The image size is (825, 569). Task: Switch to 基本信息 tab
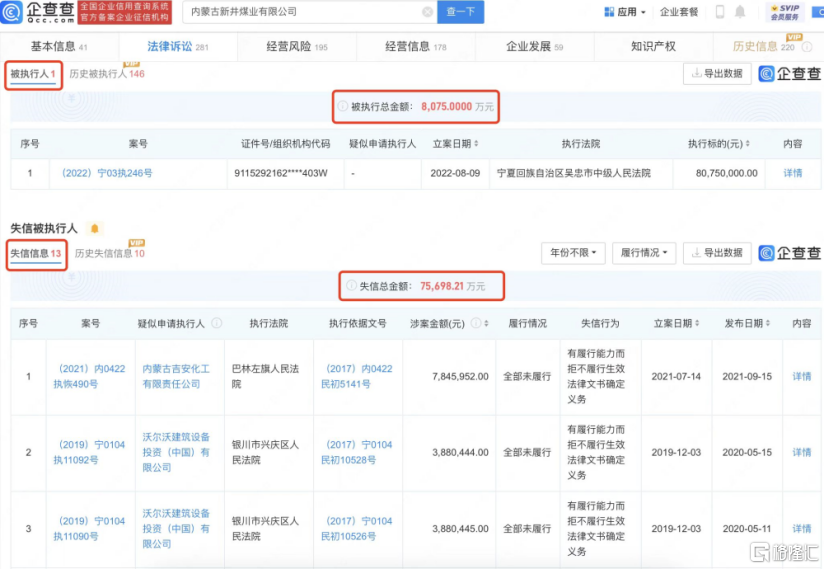(x=59, y=46)
